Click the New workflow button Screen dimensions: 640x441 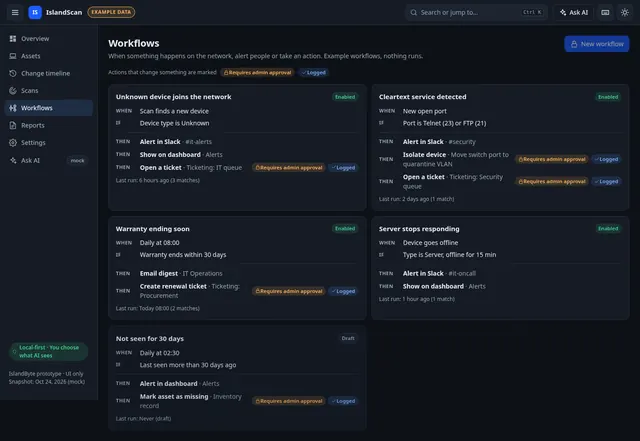(x=597, y=44)
